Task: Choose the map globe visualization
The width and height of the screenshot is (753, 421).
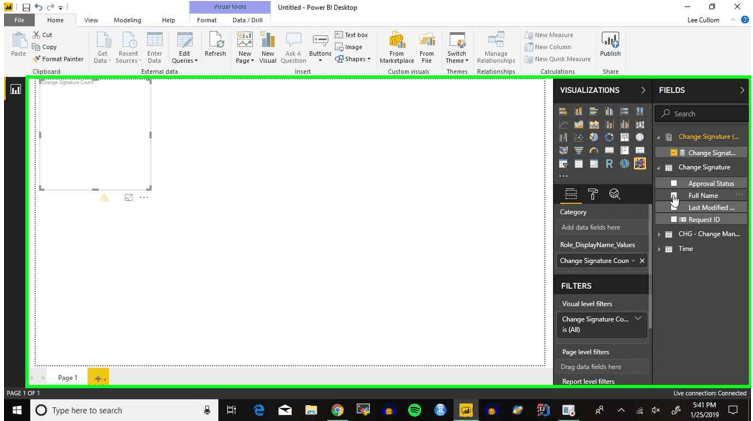Action: pos(640,137)
